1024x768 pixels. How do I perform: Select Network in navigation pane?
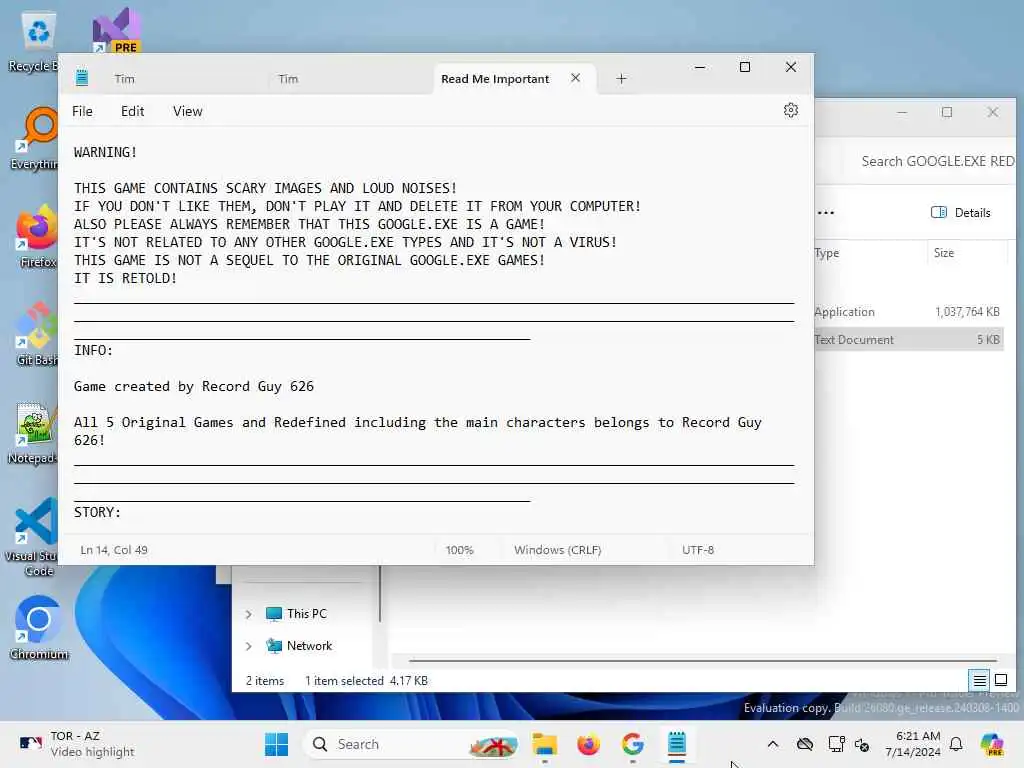tap(299, 646)
